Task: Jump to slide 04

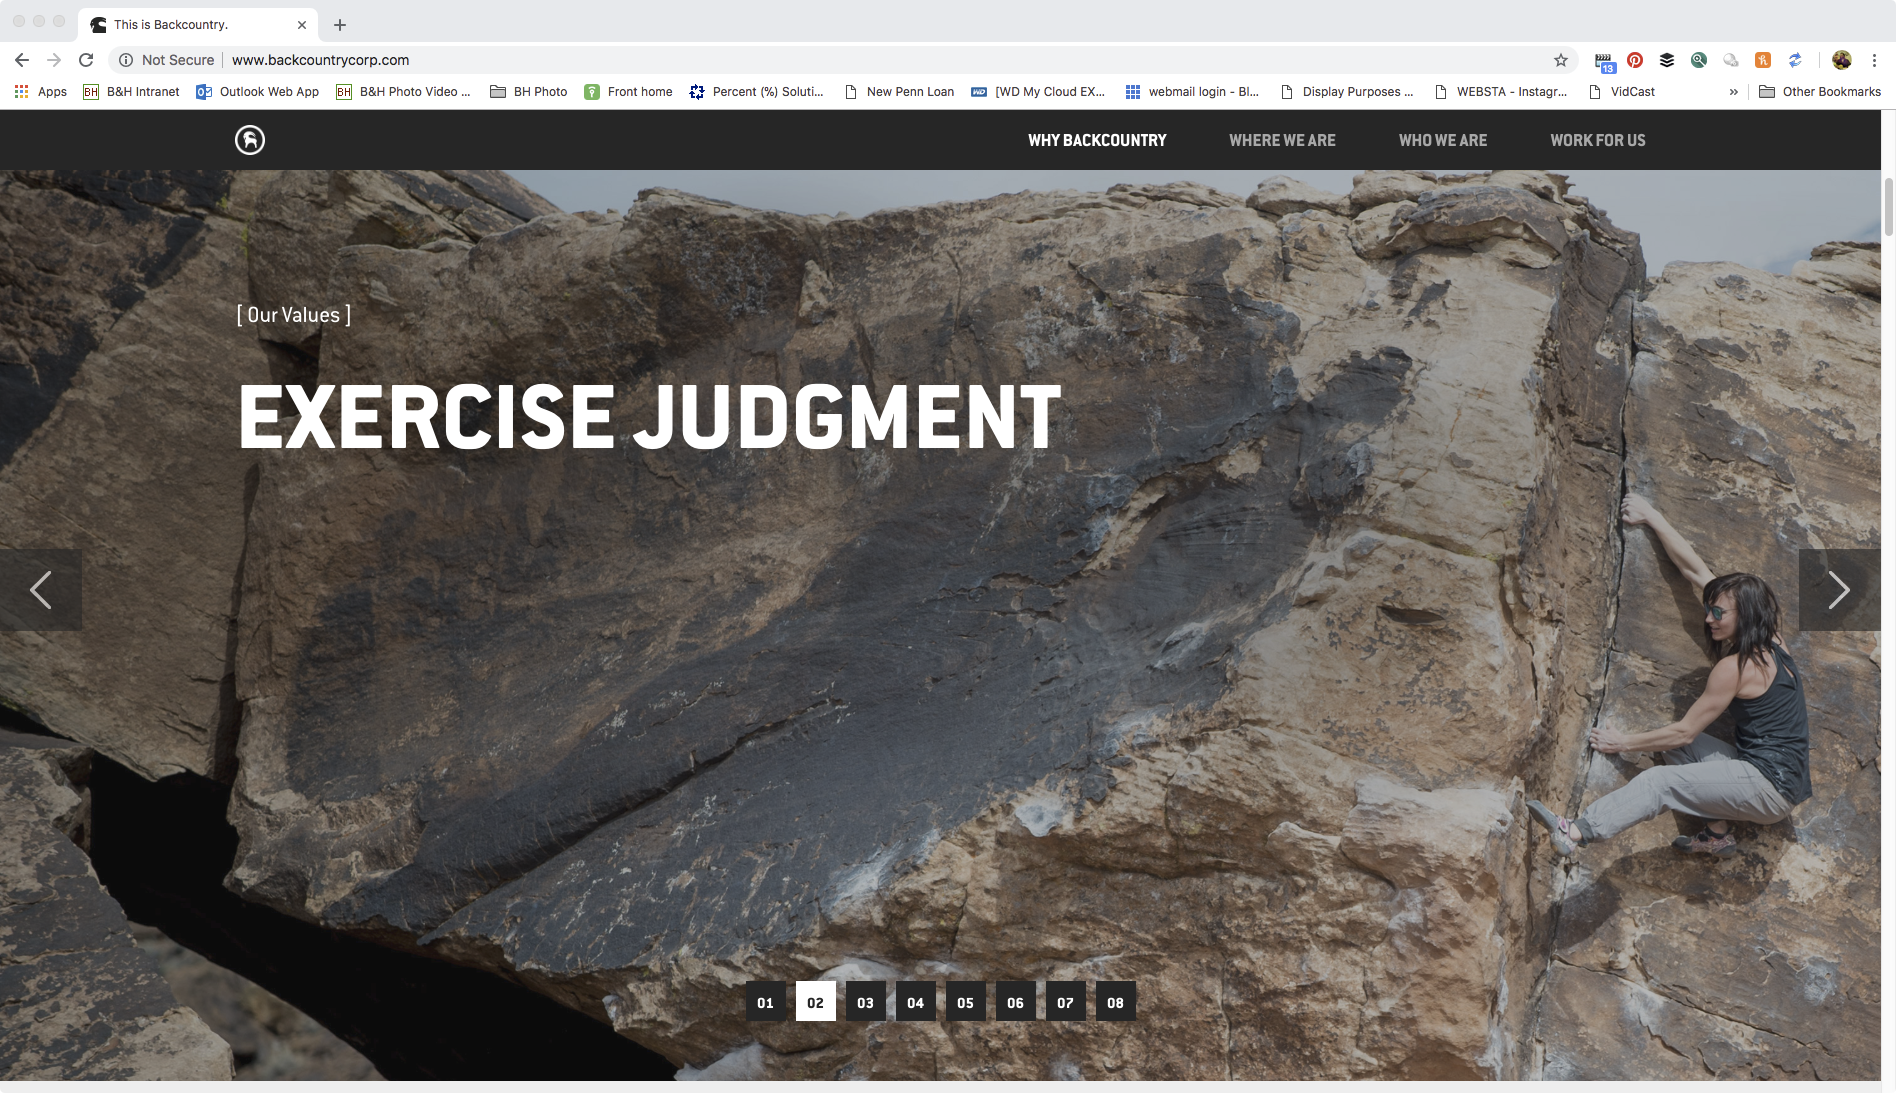Action: (x=916, y=1002)
